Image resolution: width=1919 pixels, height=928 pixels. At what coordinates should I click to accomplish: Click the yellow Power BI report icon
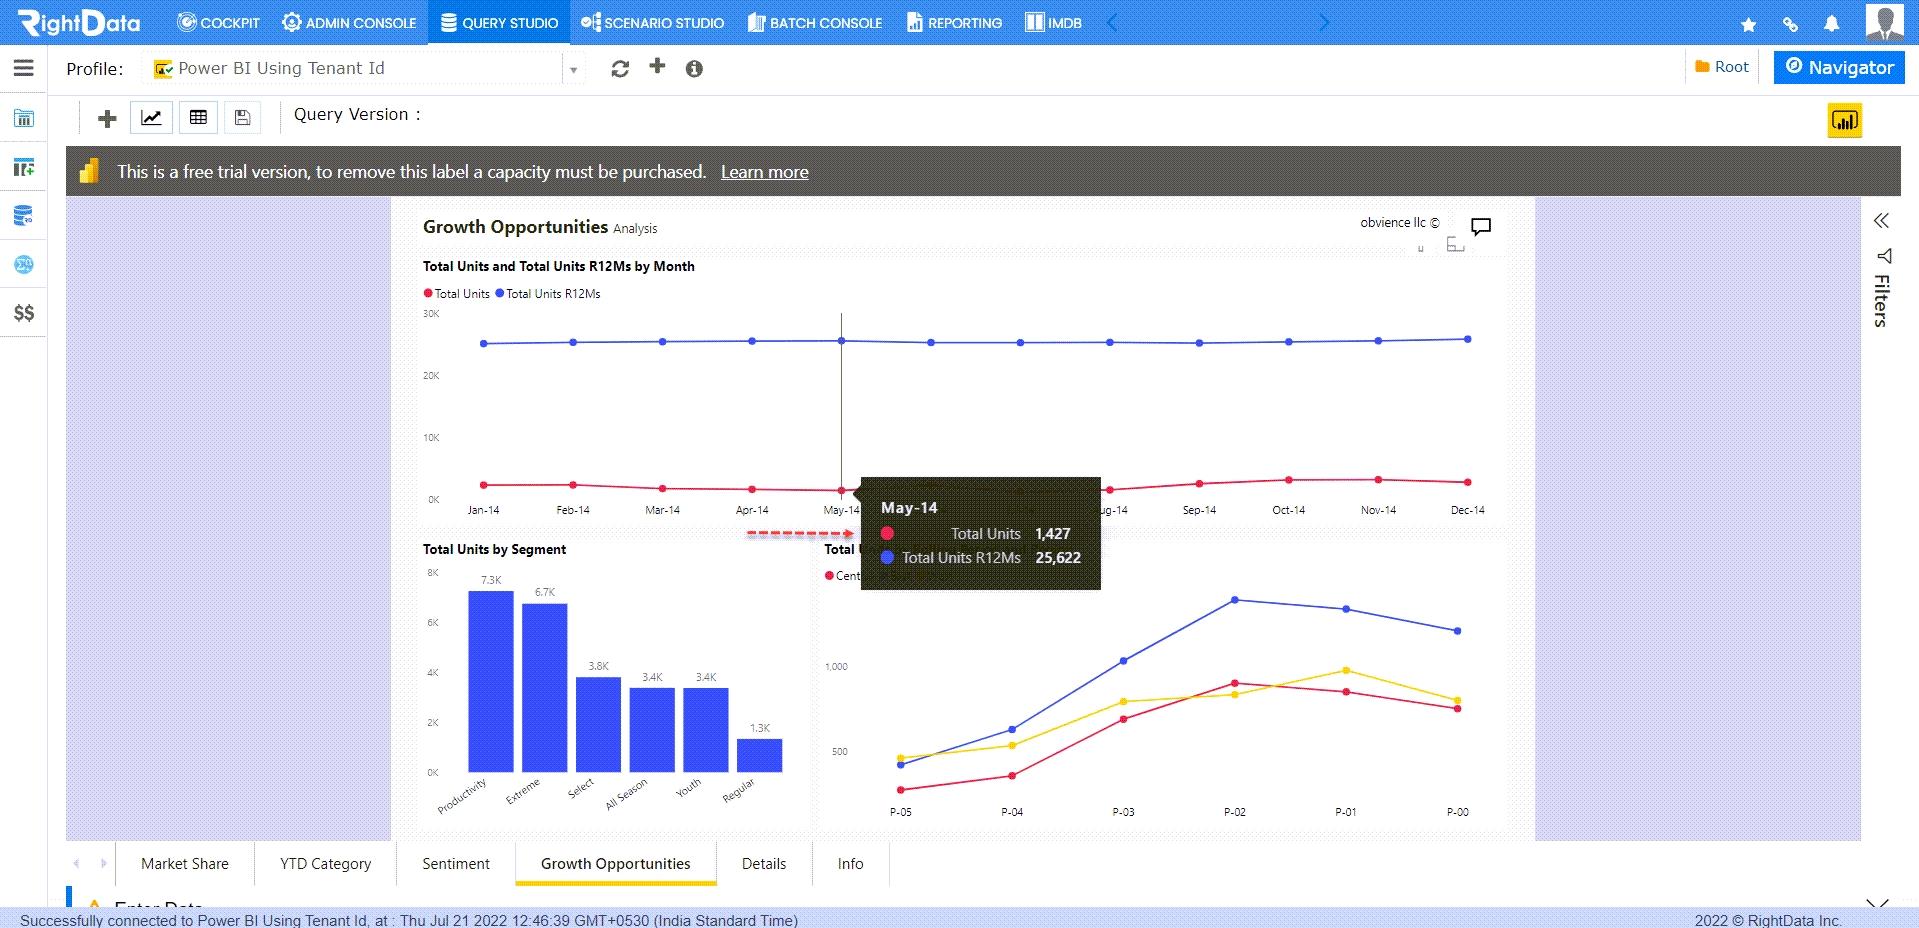1844,121
